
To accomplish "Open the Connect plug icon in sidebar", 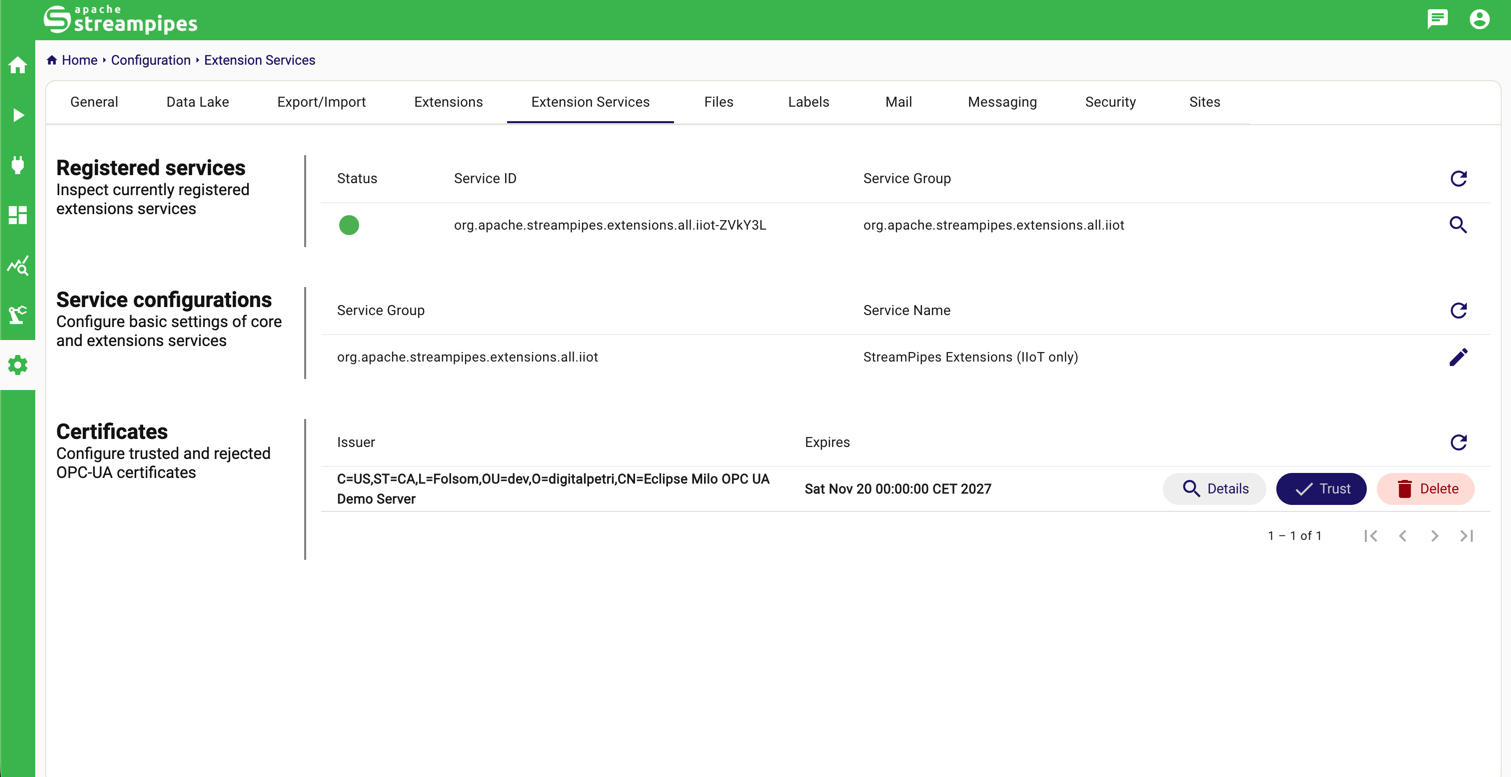I will [x=18, y=166].
